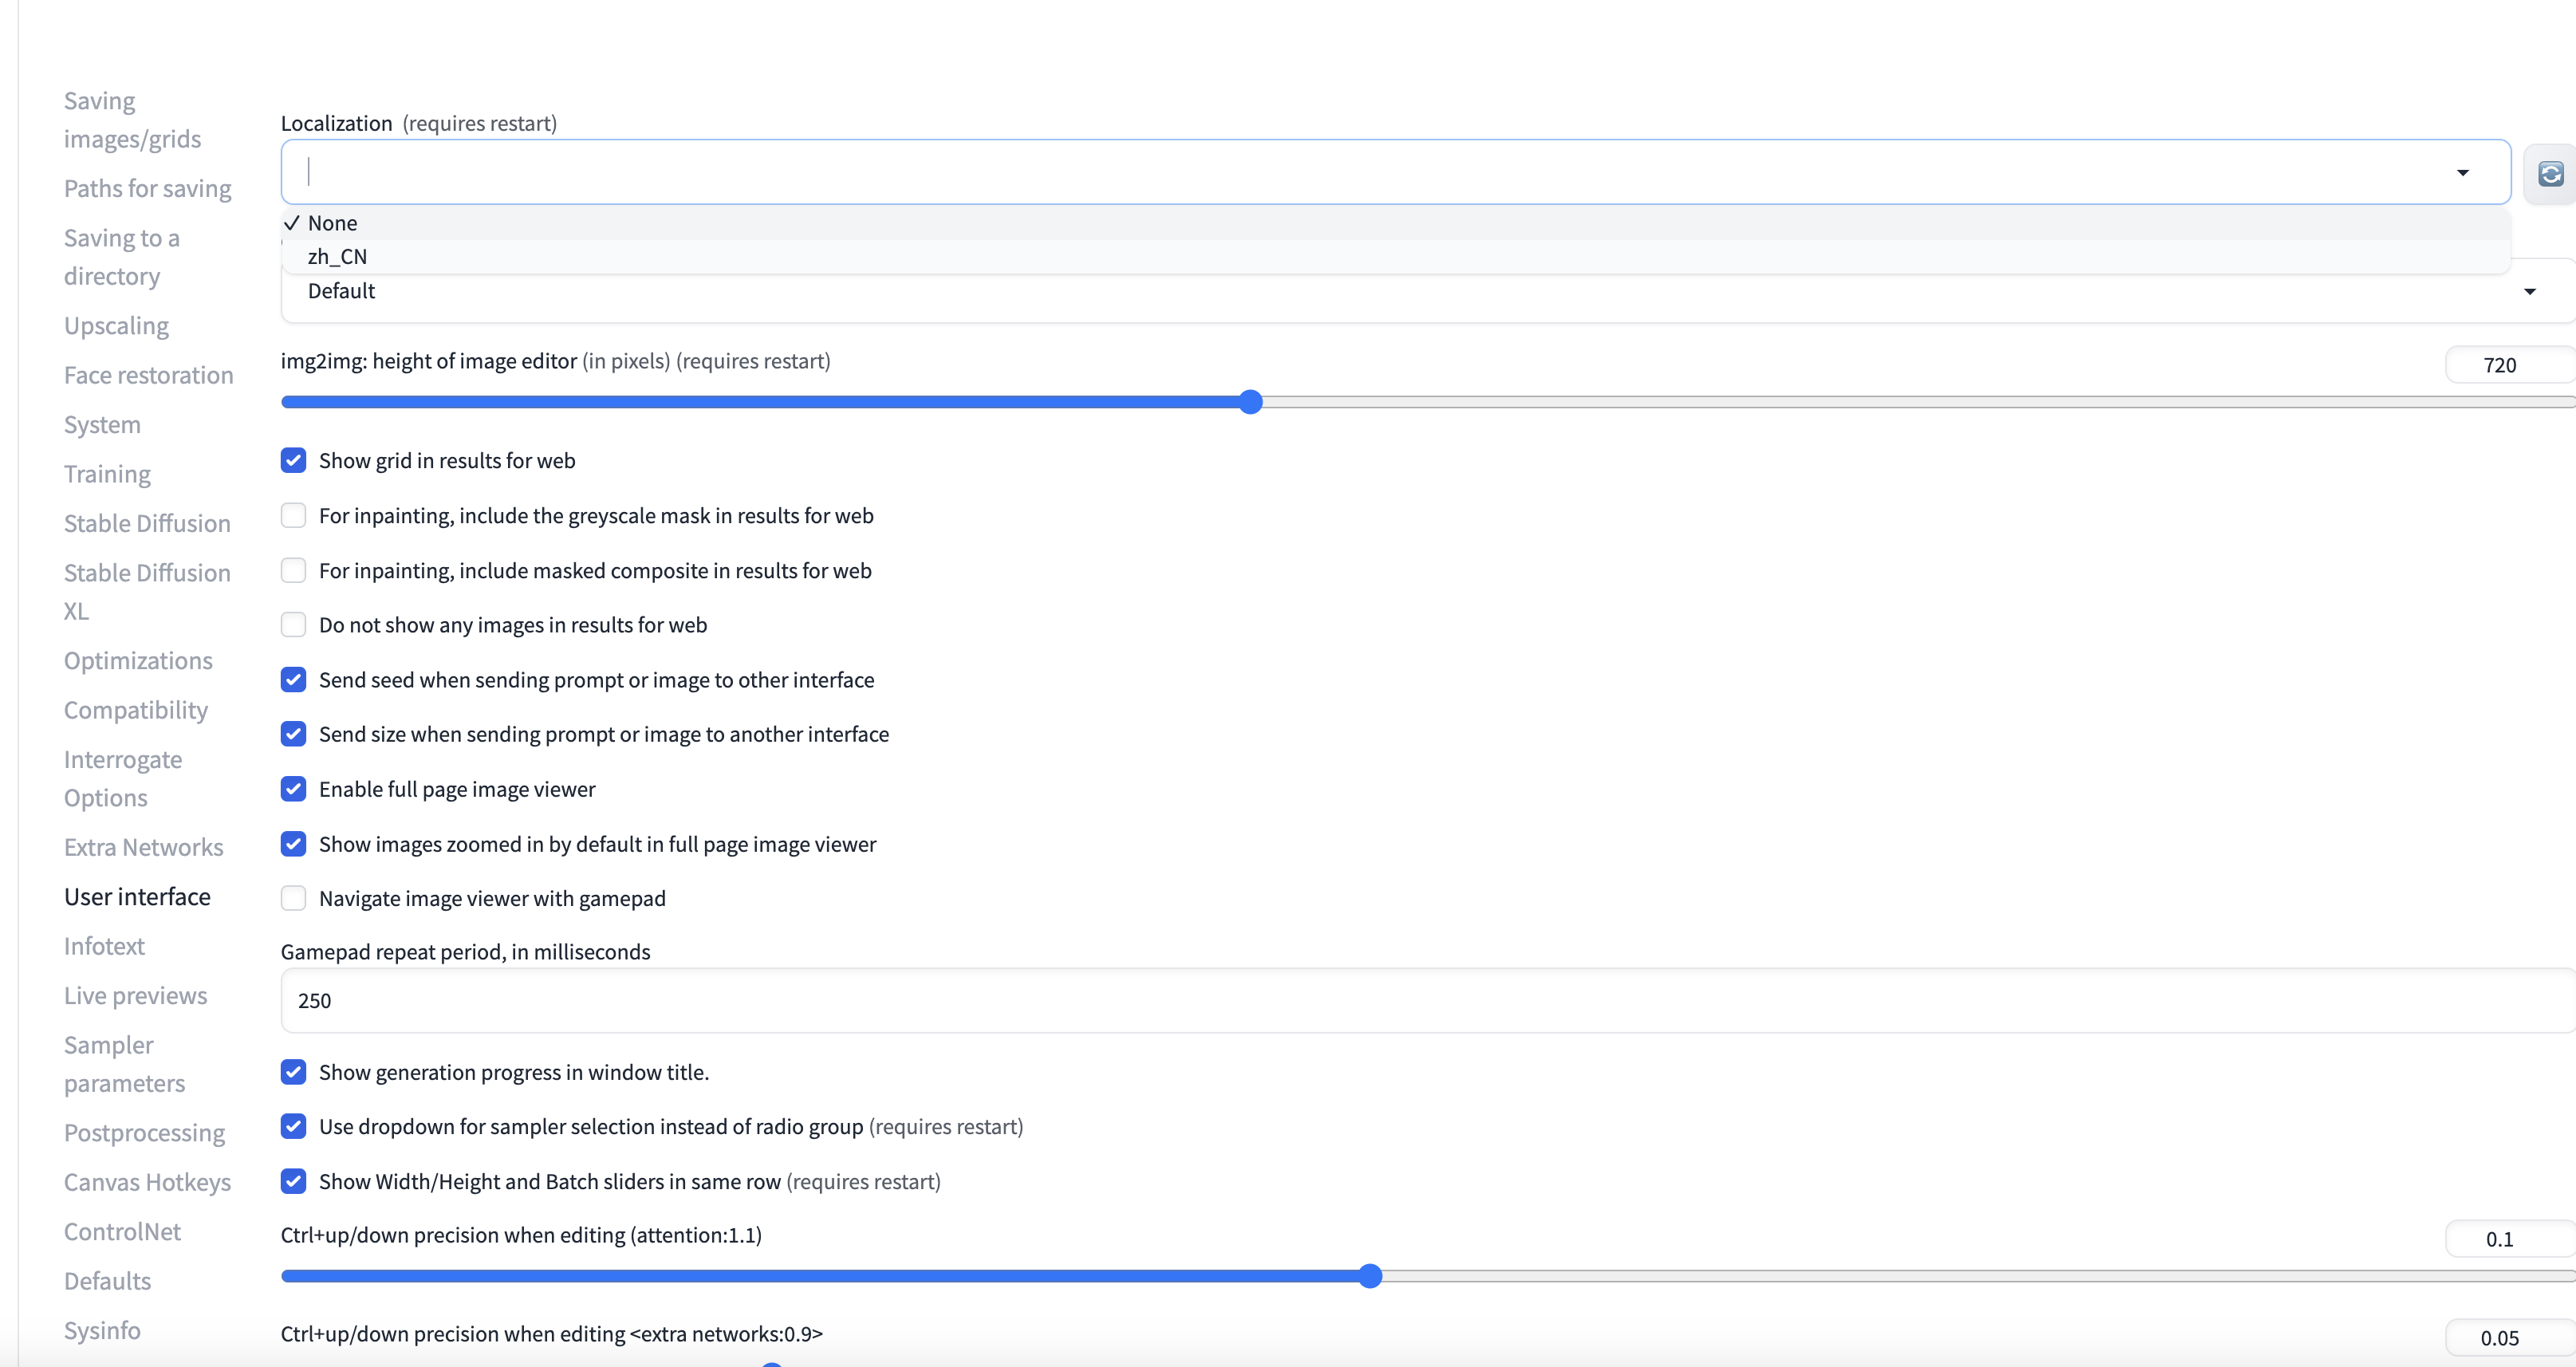Disable Enable full page image viewer
The height and width of the screenshot is (1367, 2576).
(x=293, y=789)
